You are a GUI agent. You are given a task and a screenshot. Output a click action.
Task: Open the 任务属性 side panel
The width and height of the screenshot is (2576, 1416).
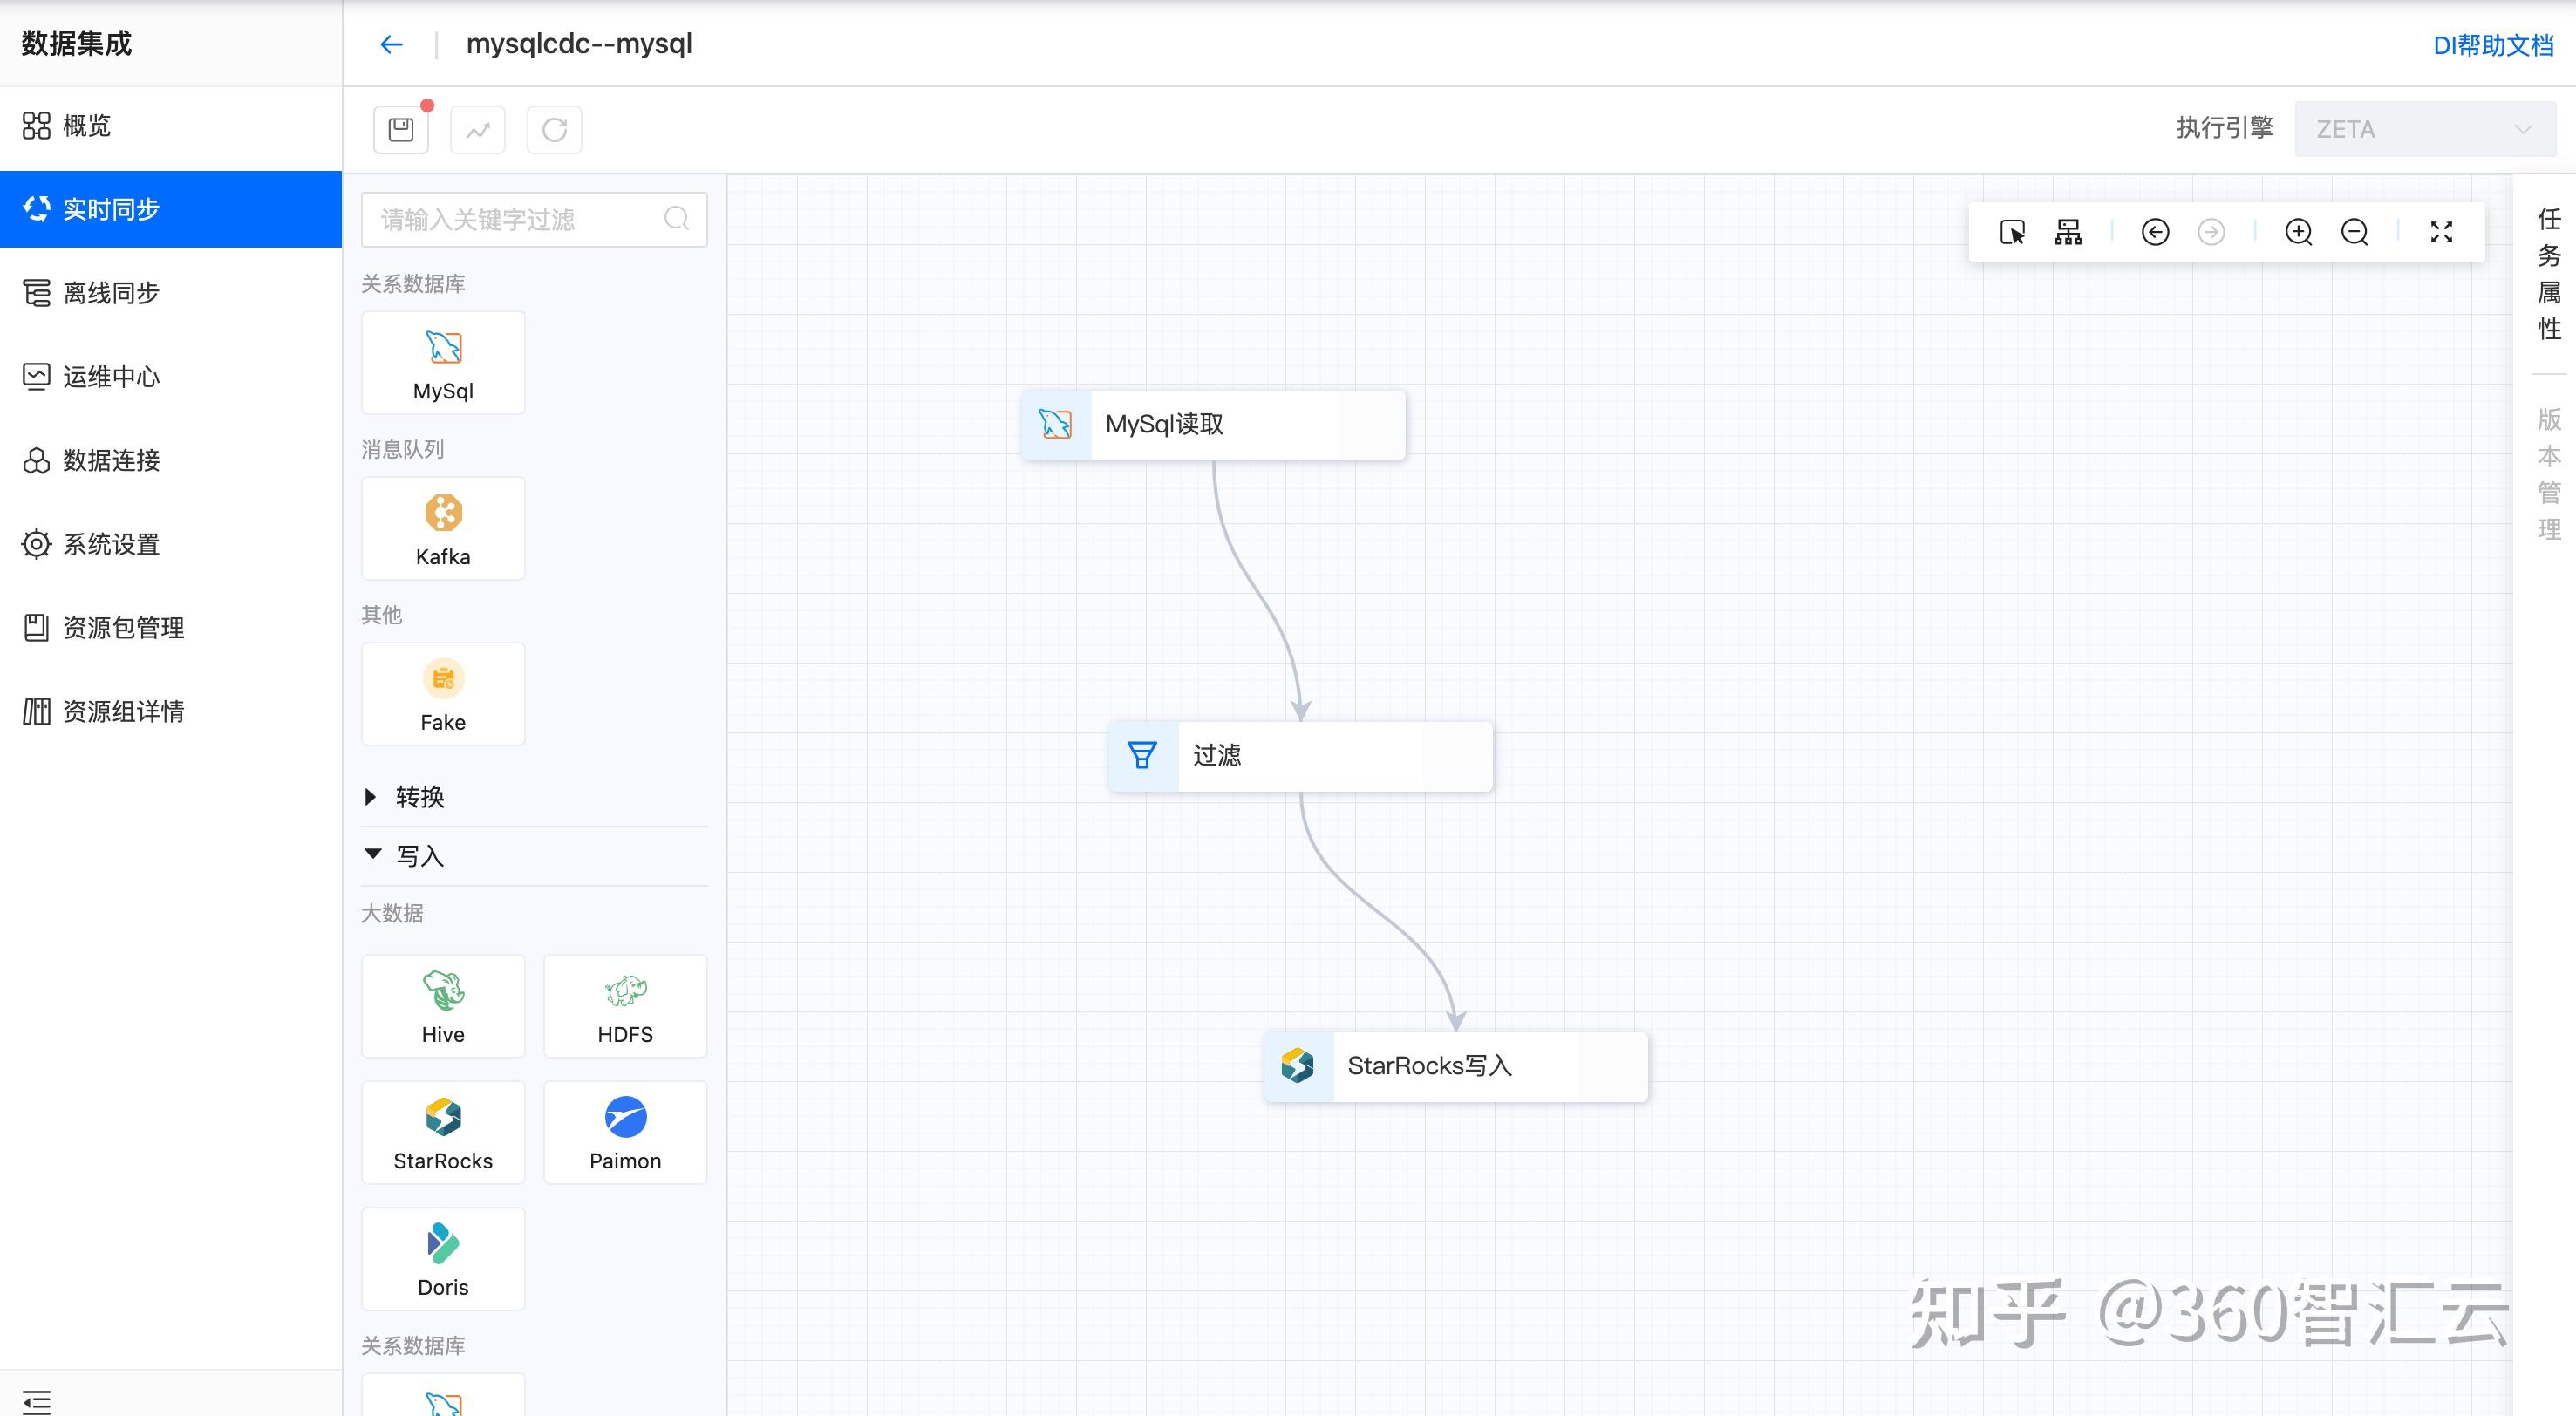click(2548, 273)
